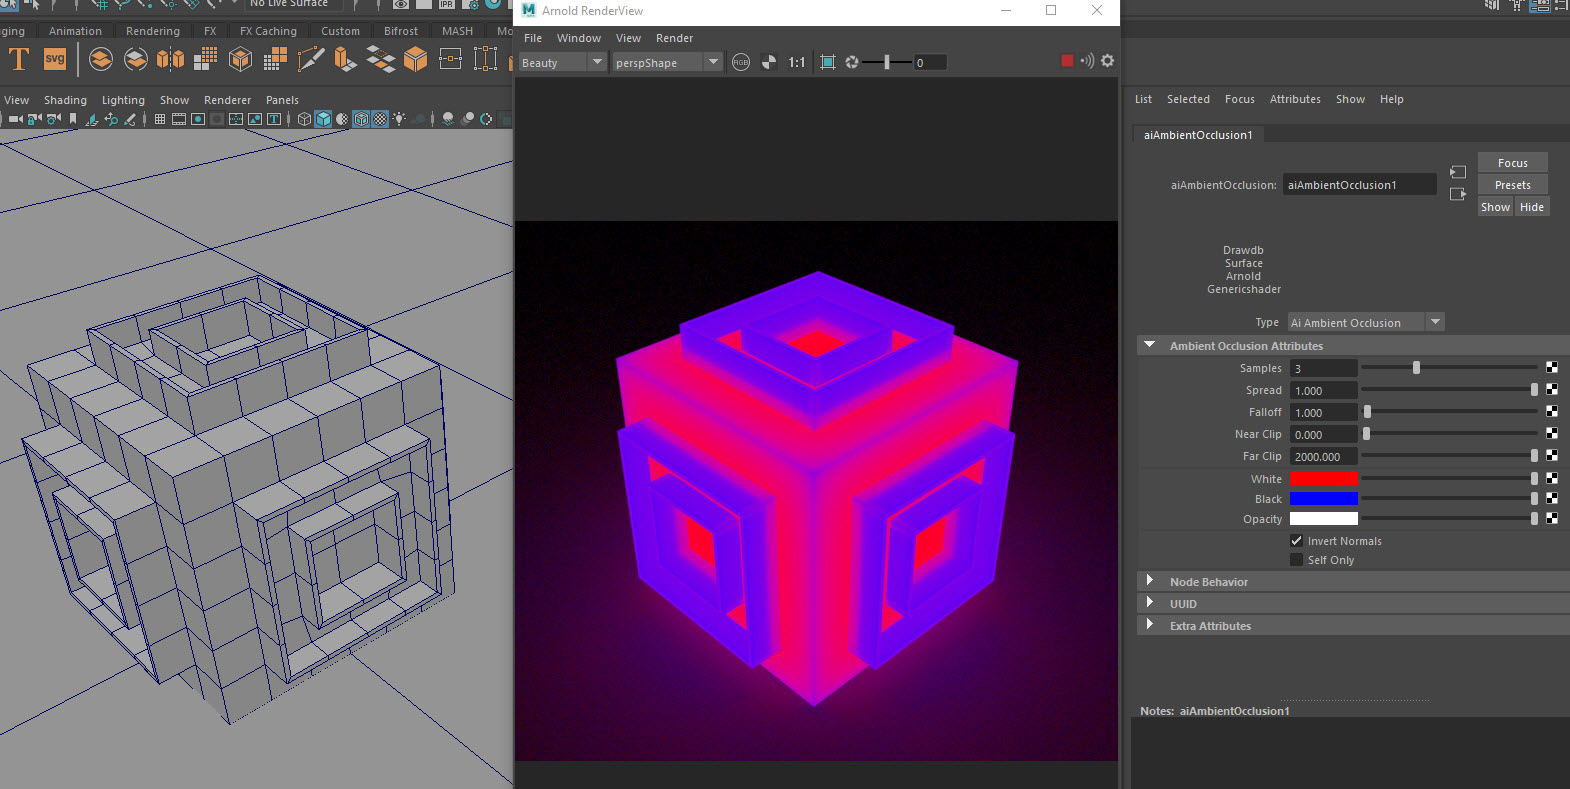1570x789 pixels.
Task: Uncheck the Invert Normals checkbox
Action: tap(1296, 540)
